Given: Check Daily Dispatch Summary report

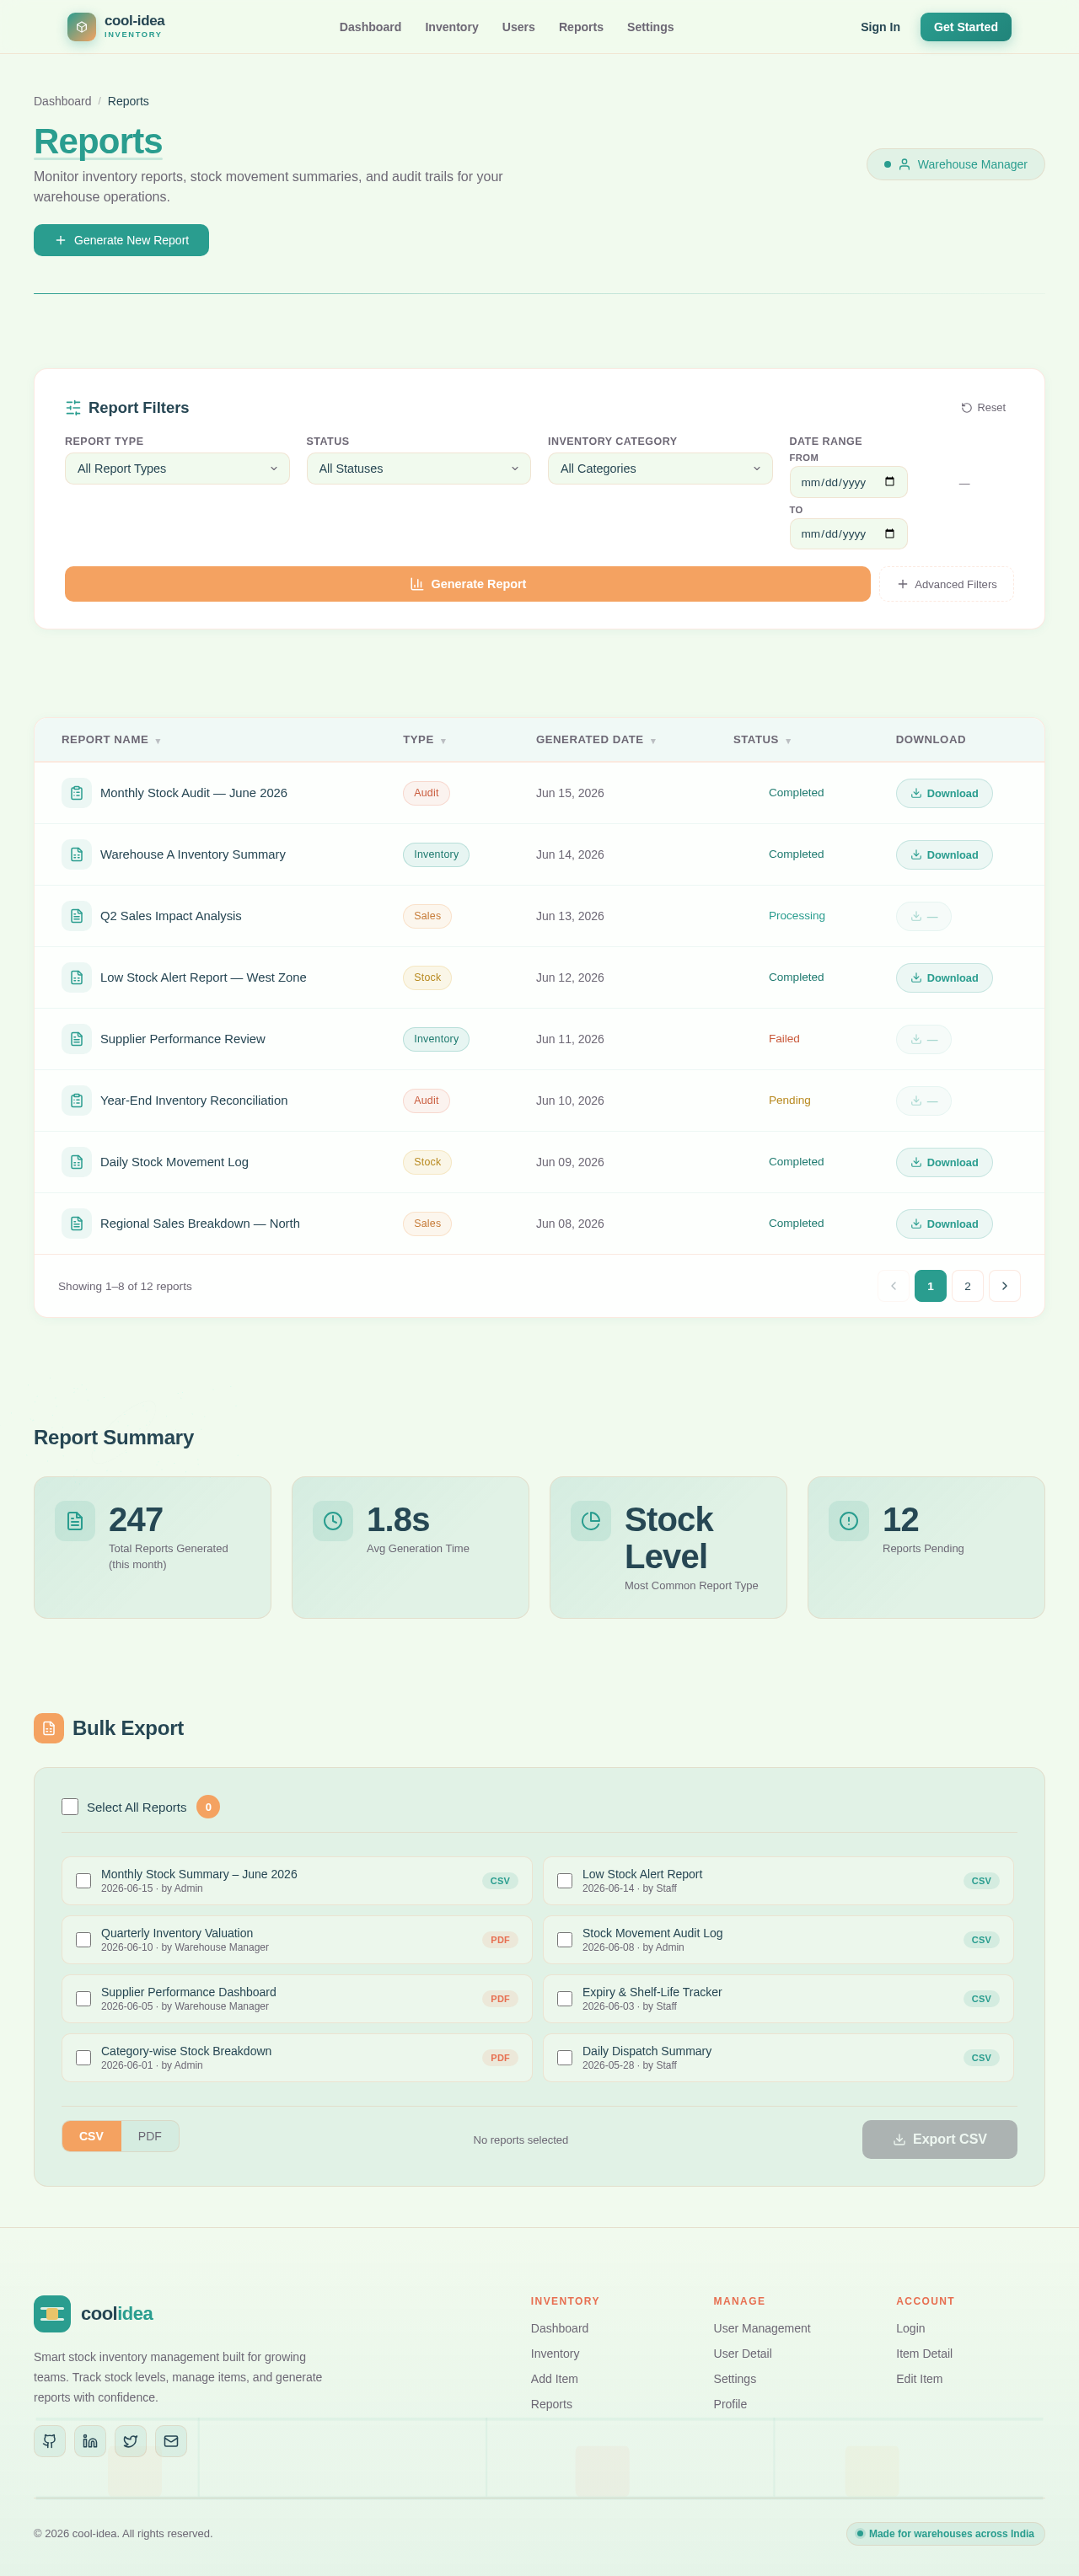Looking at the screenshot, I should point(565,2058).
